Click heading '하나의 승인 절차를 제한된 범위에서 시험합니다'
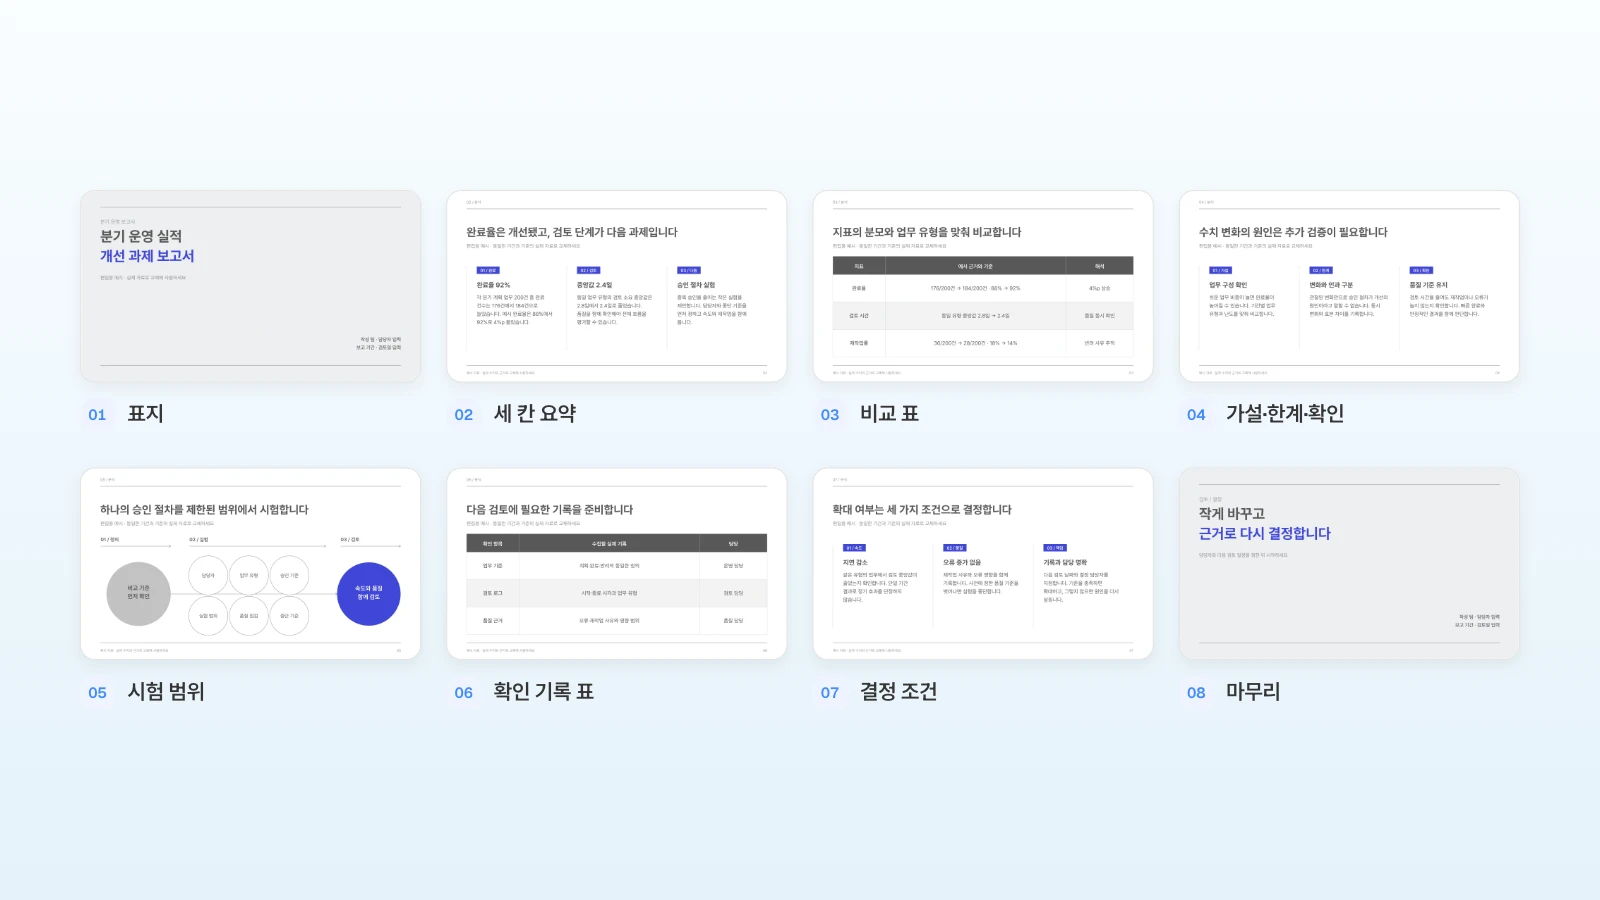This screenshot has width=1600, height=900. pos(204,510)
